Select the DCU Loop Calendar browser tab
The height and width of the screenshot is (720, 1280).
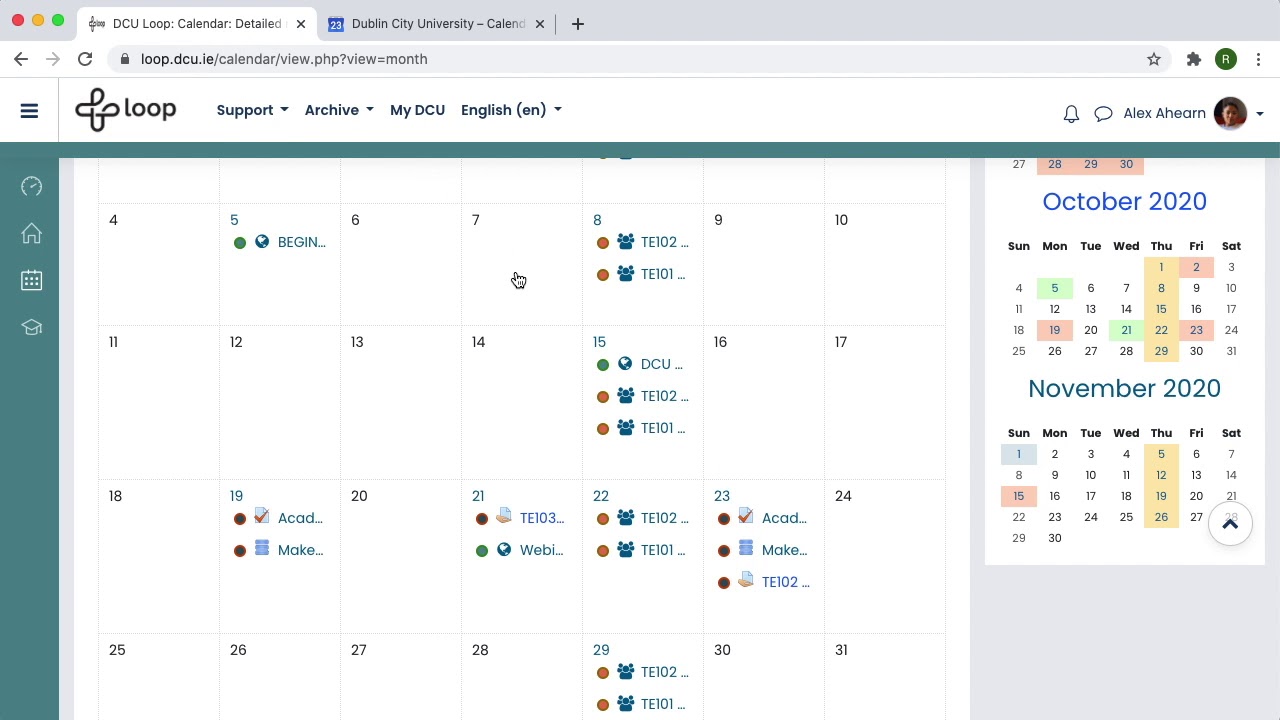[x=197, y=24]
